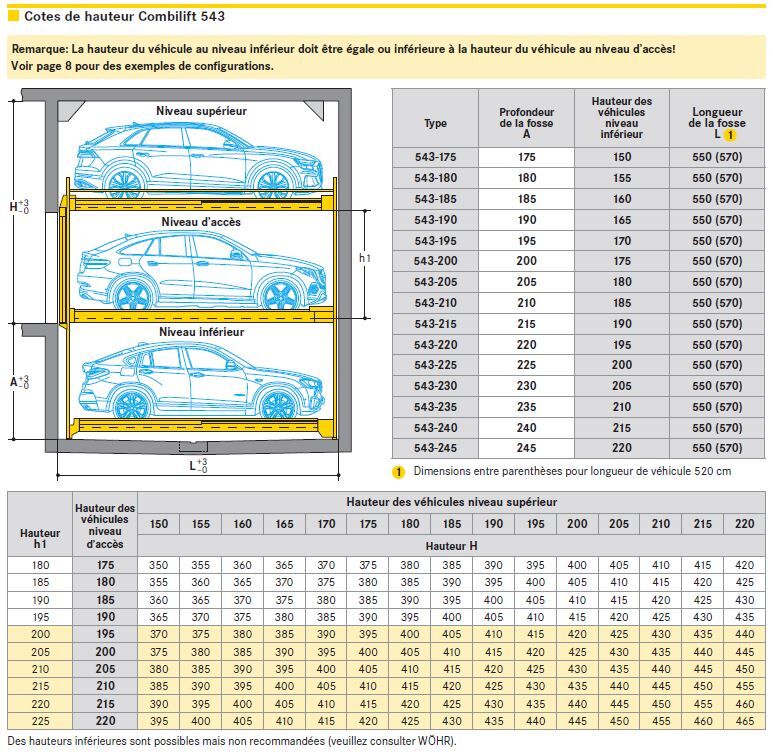The image size is (773, 752).
Task: Select the Hauteur H subheader row
Action: click(x=451, y=546)
